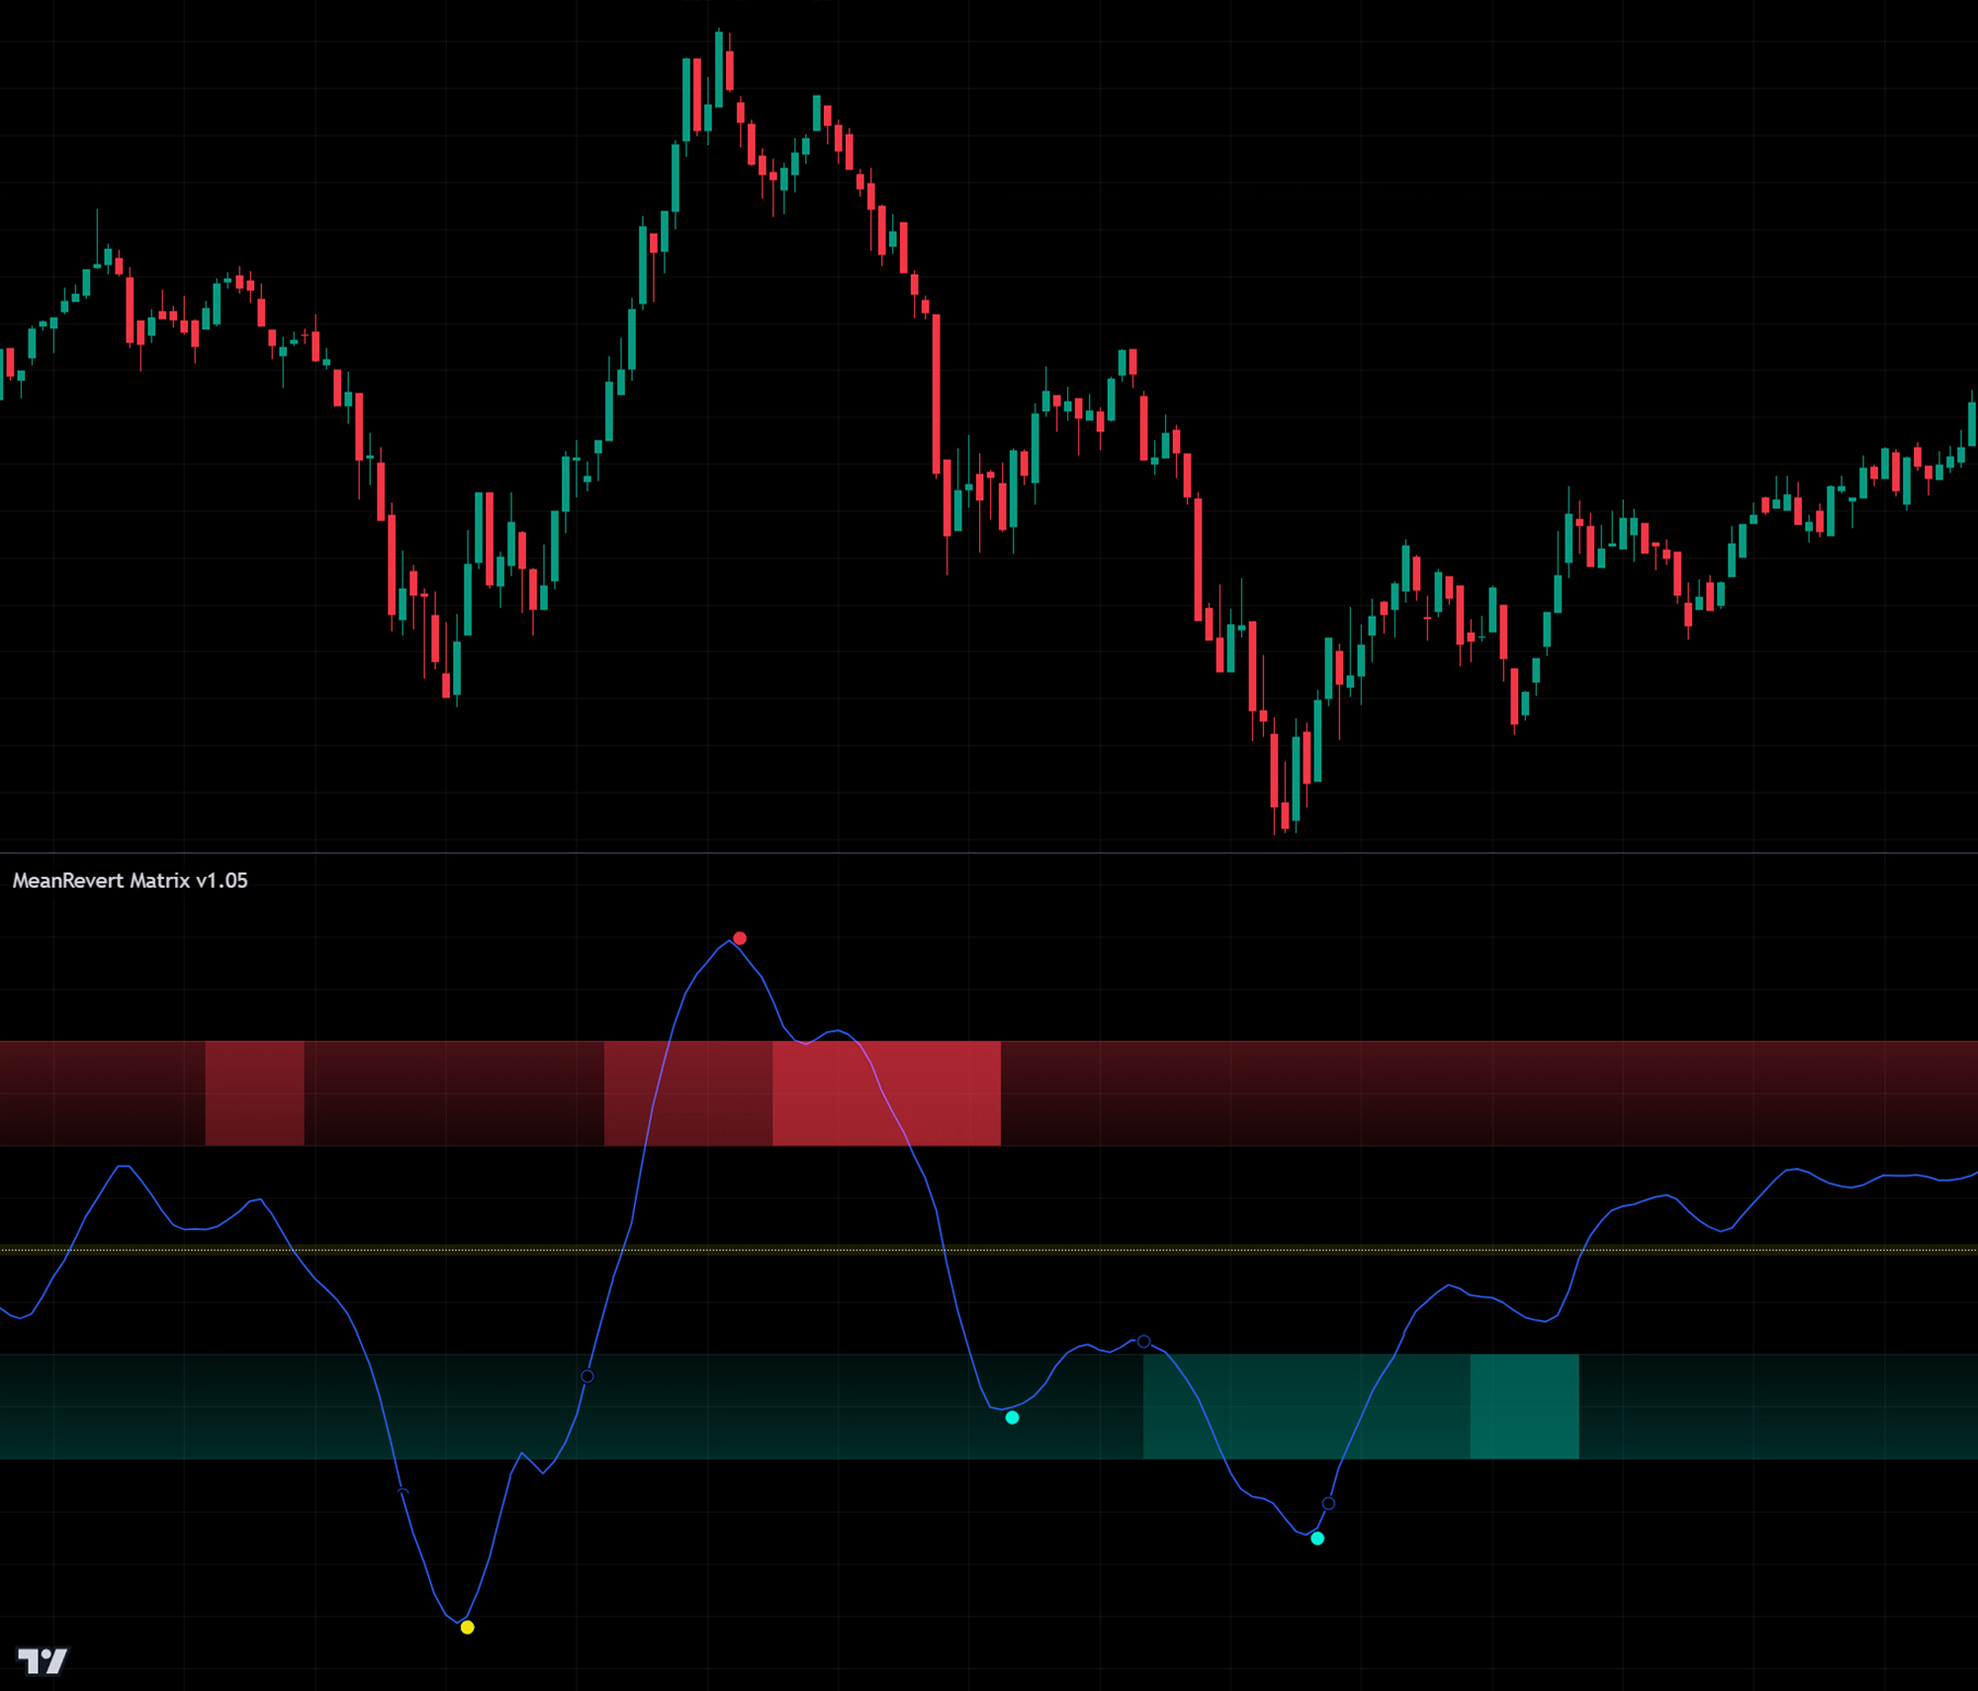This screenshot has height=1691, width=1978.
Task: Click the brightest red overbought zone block
Action: tap(886, 1093)
